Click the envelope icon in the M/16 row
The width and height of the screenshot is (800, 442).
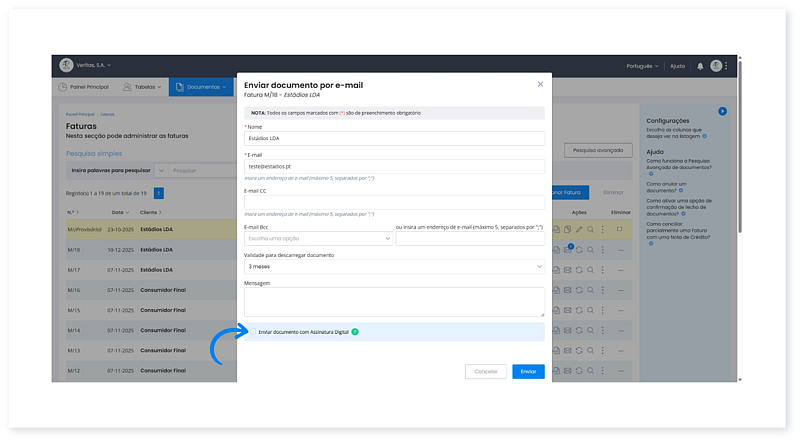tap(567, 290)
